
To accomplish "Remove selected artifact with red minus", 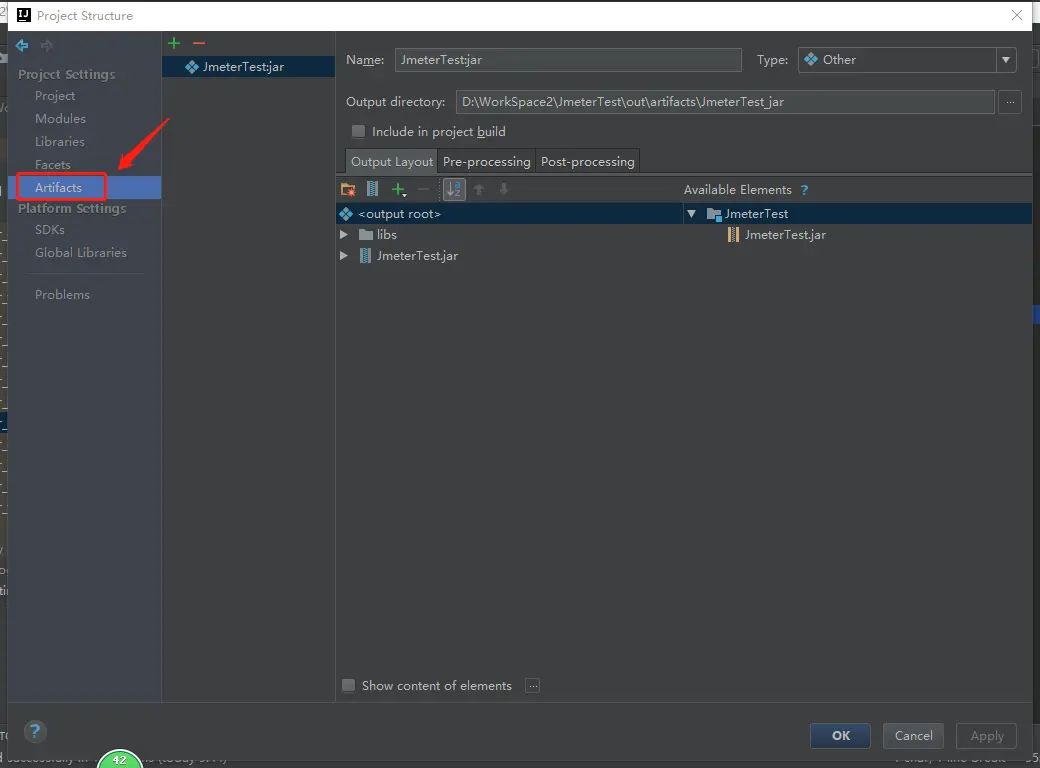I will 199,43.
